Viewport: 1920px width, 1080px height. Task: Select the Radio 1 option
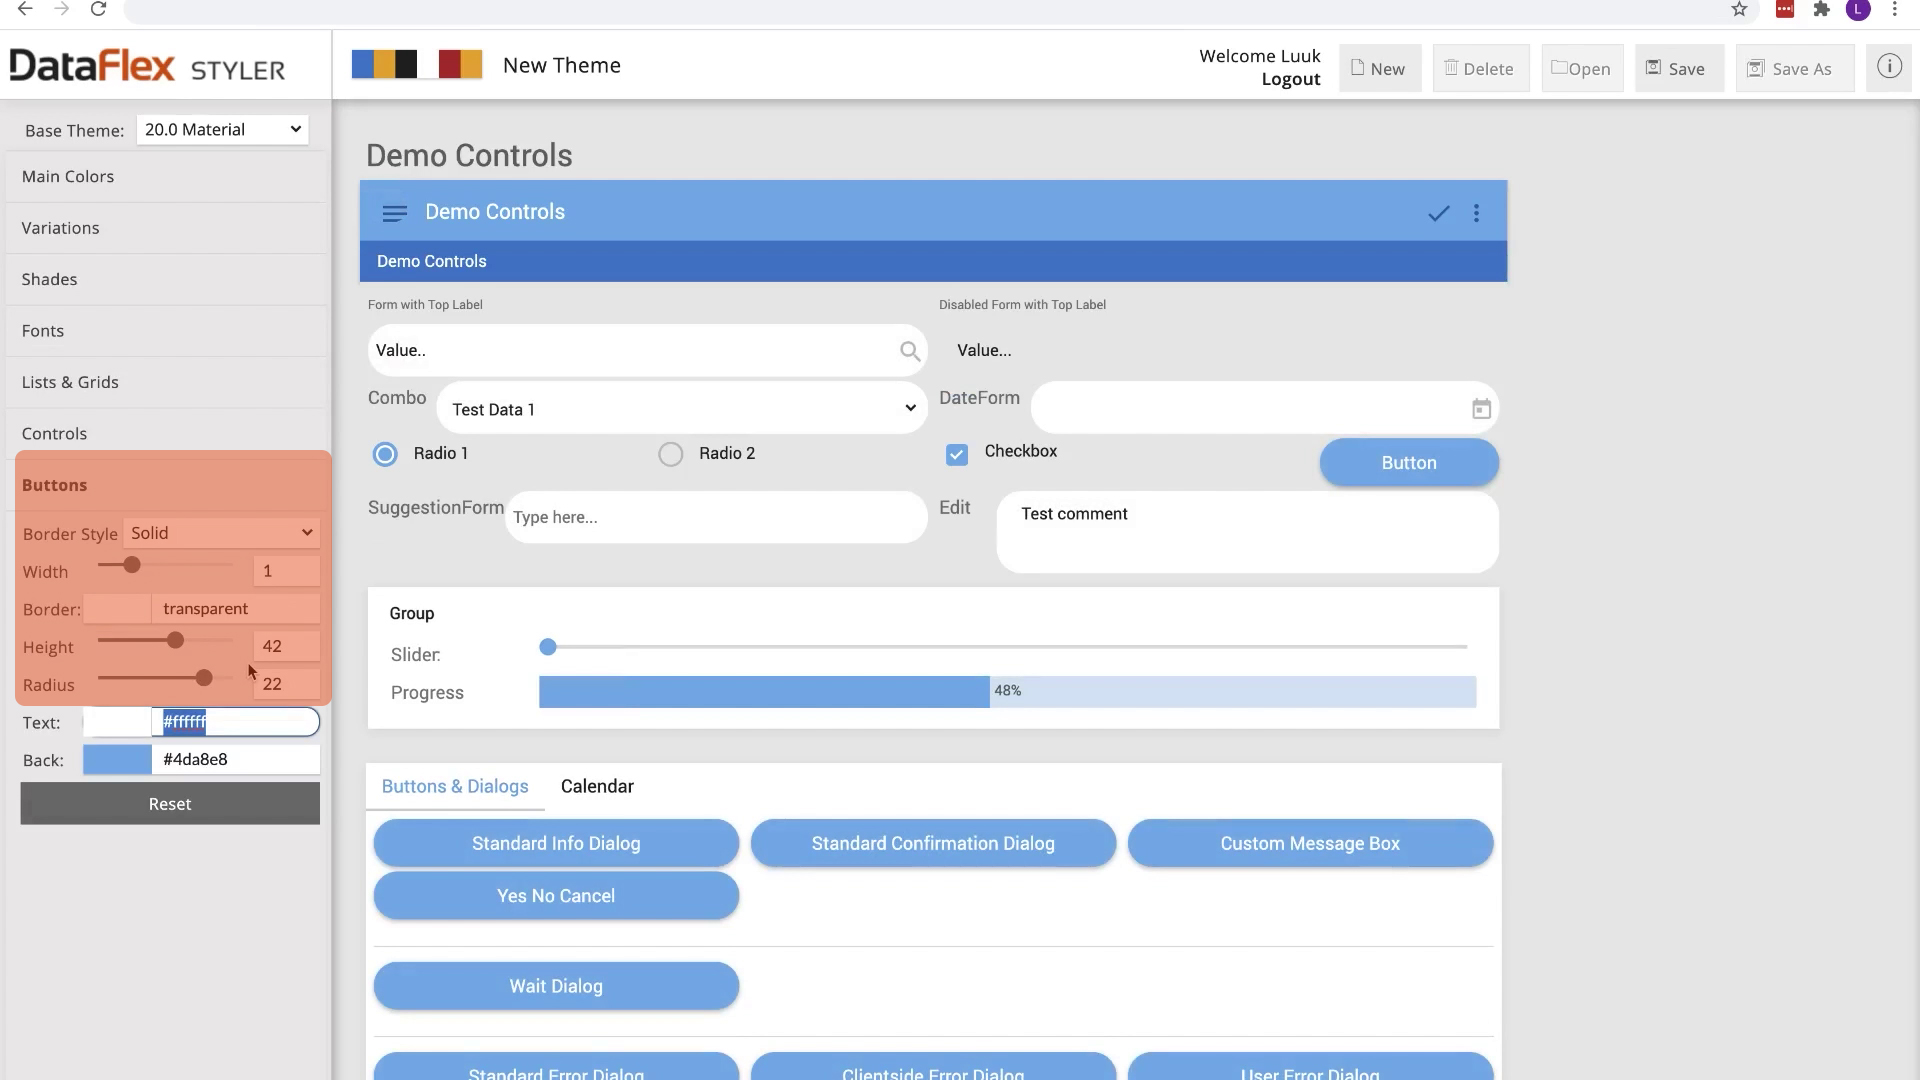click(x=385, y=454)
